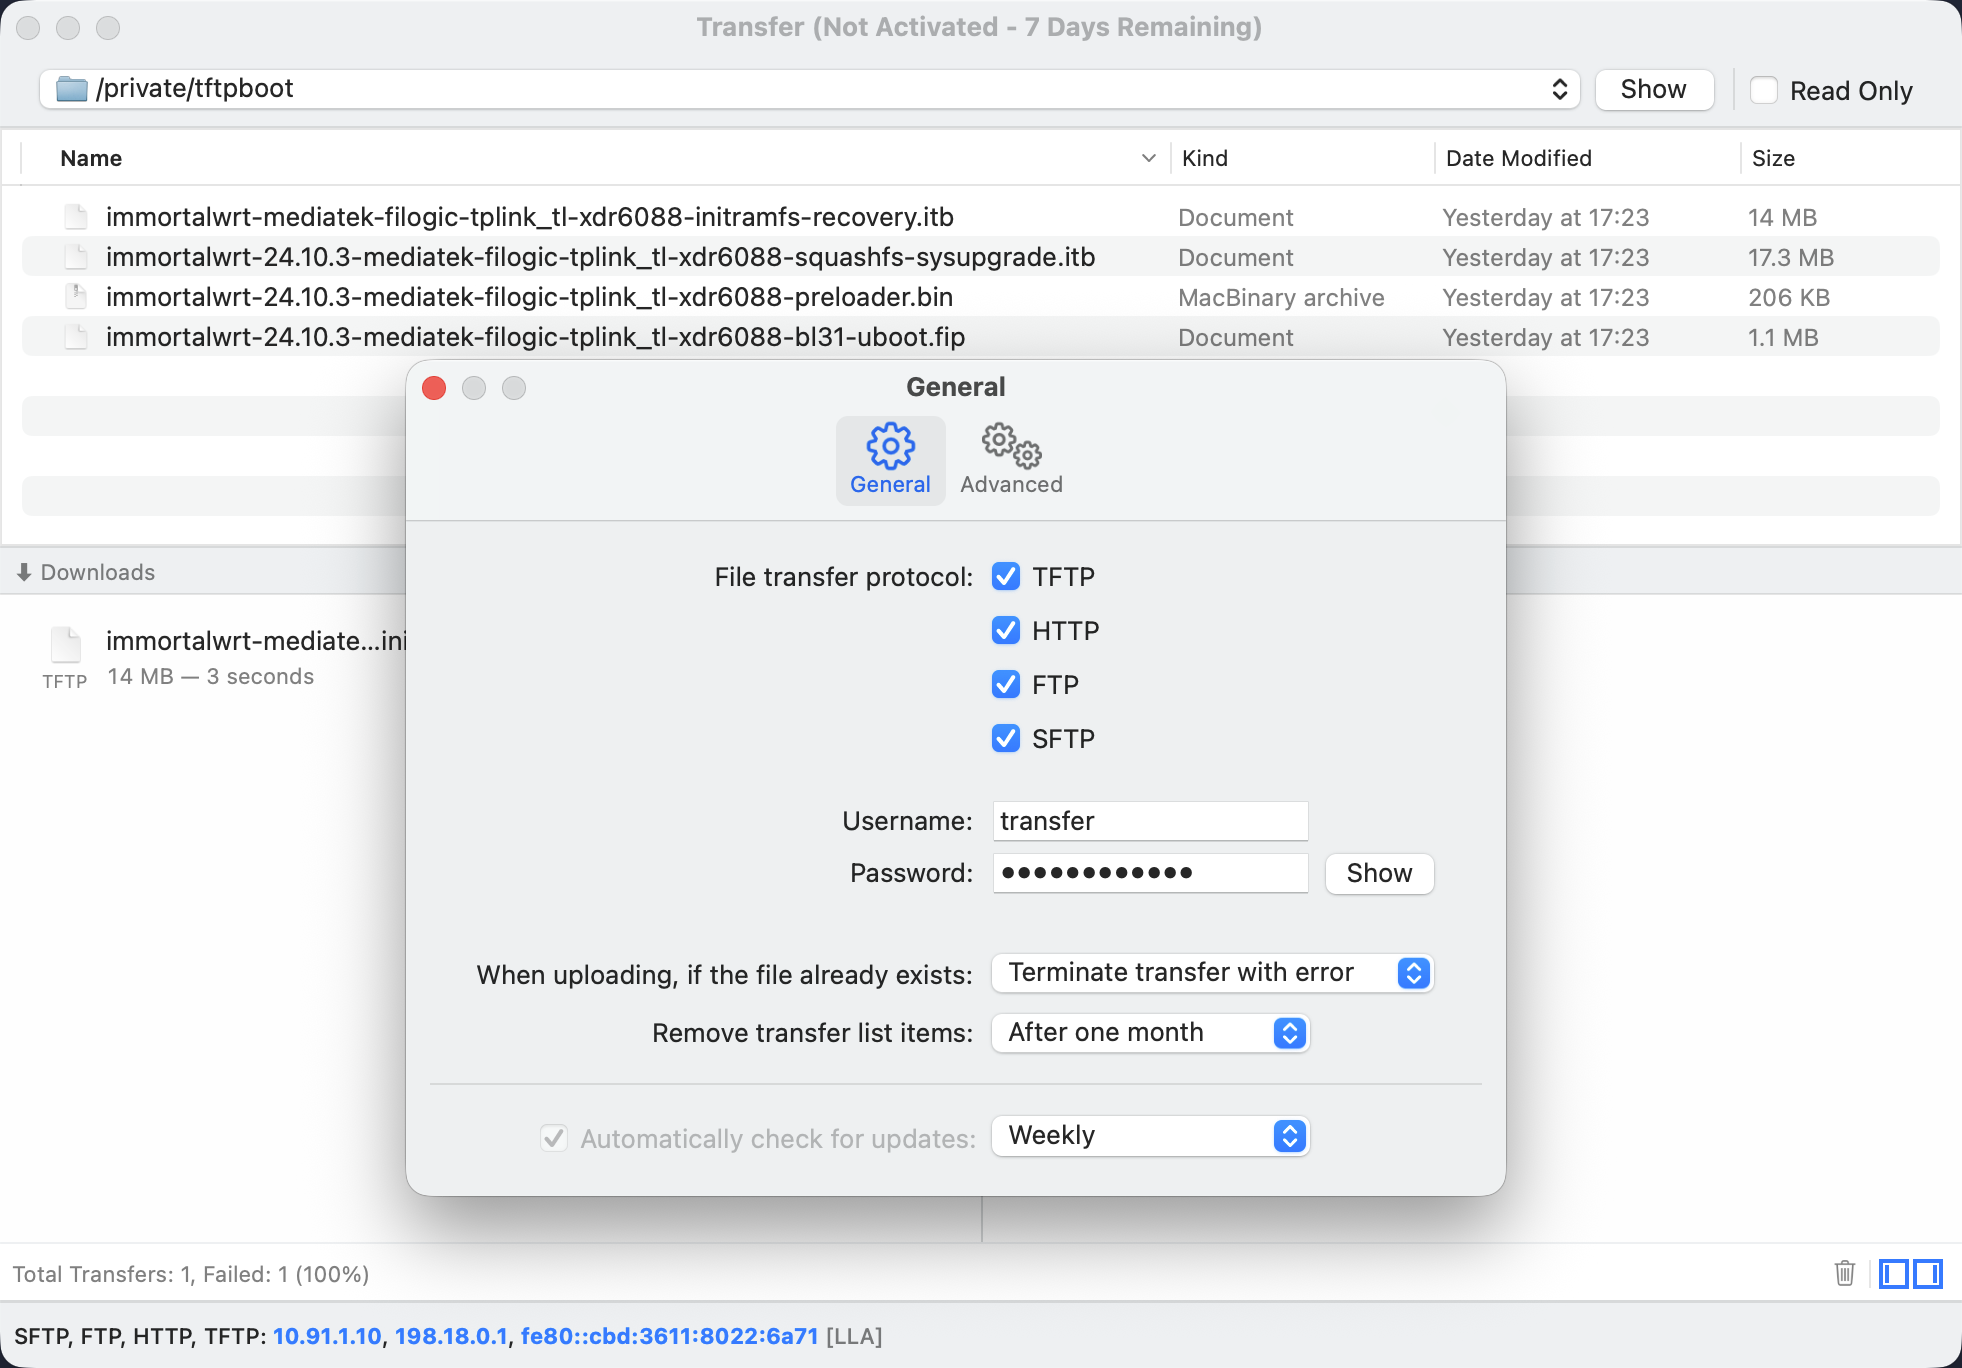Viewport: 1962px width, 1368px height.
Task: Expand the Weekly update frequency dropdown
Action: point(1150,1136)
